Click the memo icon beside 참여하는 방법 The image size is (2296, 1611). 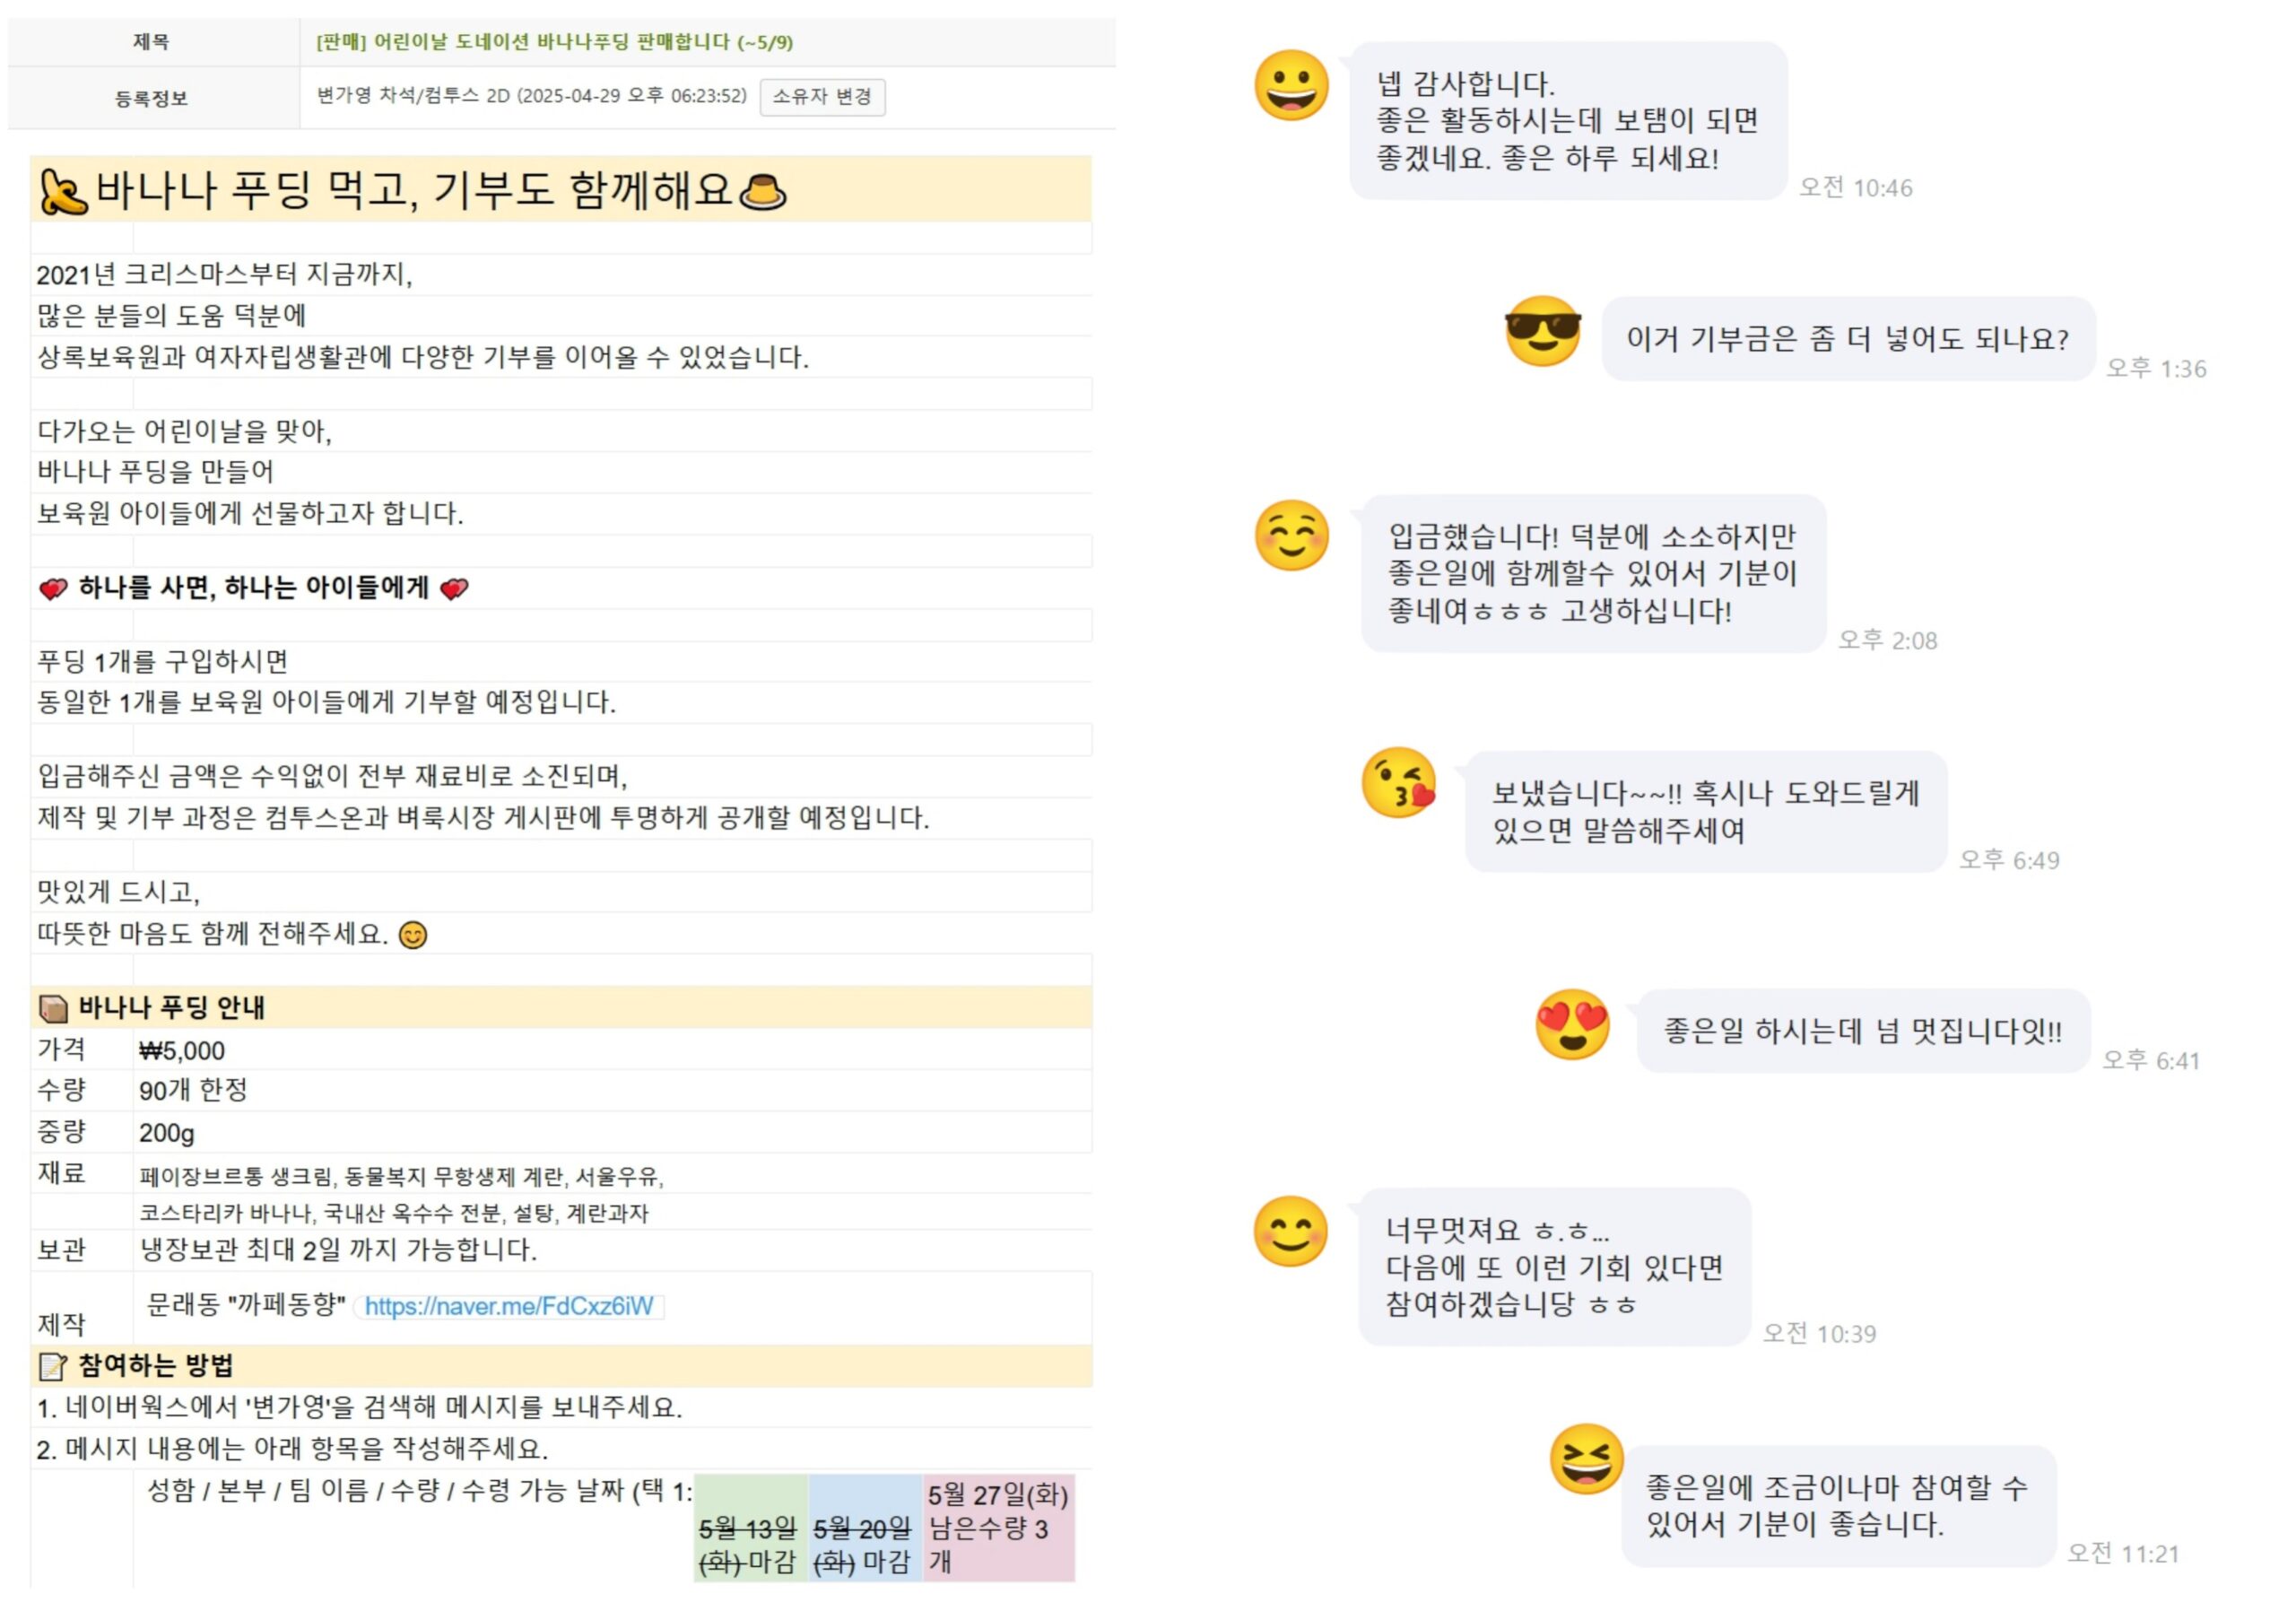click(53, 1366)
